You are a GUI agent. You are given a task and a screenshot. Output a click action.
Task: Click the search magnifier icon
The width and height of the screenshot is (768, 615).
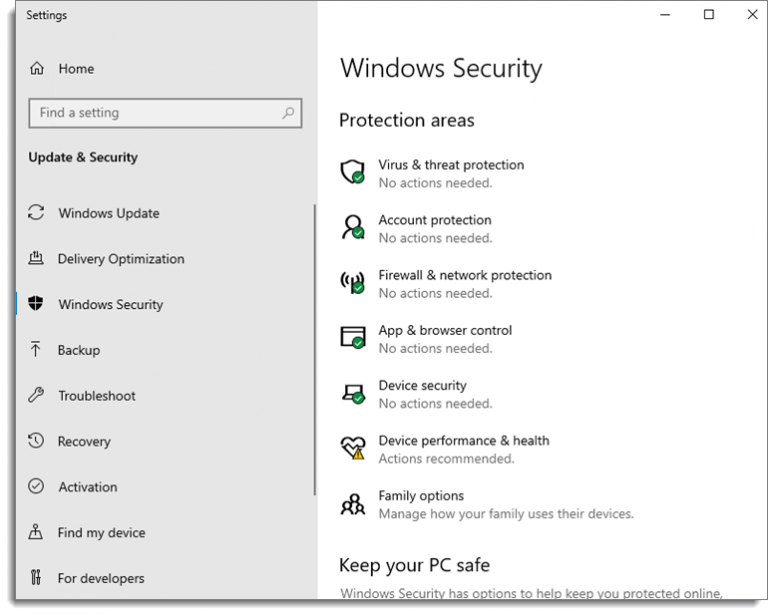[x=288, y=113]
